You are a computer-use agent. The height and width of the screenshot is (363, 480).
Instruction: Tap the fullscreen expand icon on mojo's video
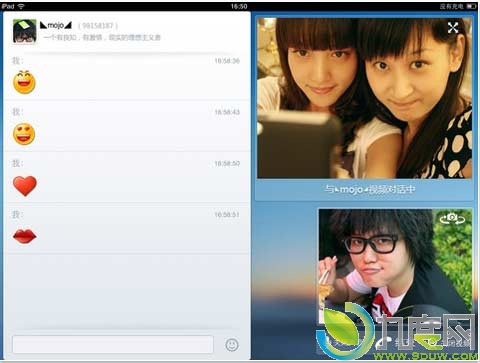point(453,28)
